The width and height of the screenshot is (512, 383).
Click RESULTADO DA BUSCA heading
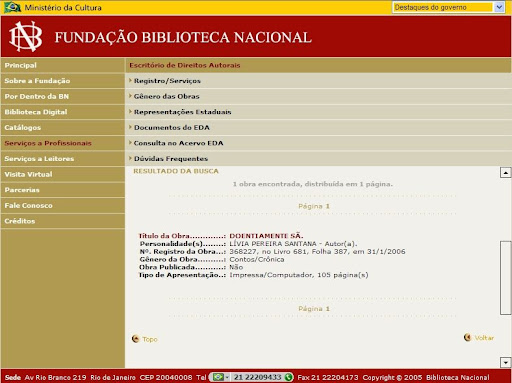pos(176,171)
